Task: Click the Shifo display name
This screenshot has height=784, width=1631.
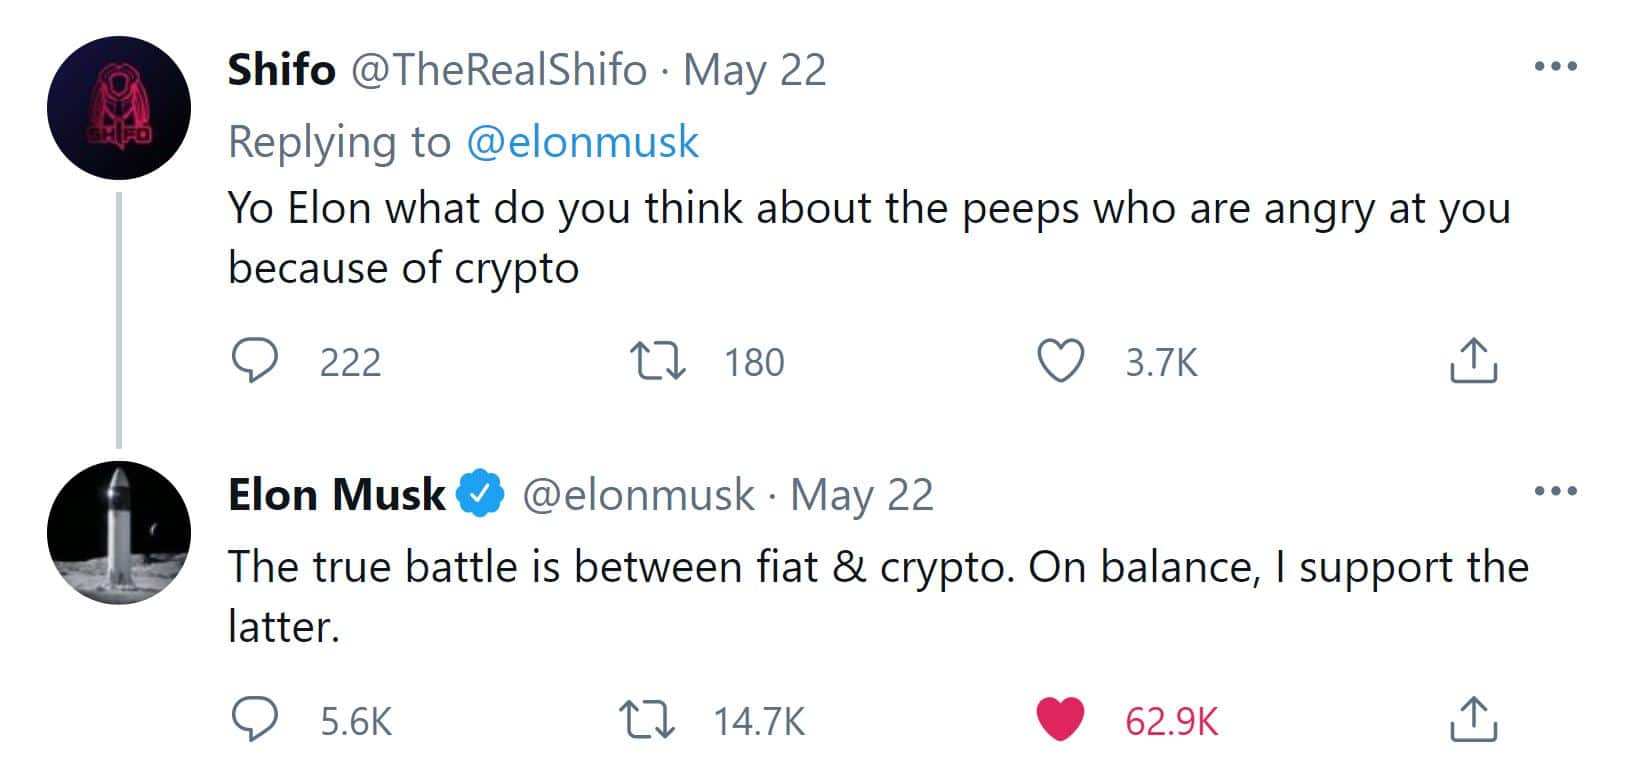Action: 282,70
